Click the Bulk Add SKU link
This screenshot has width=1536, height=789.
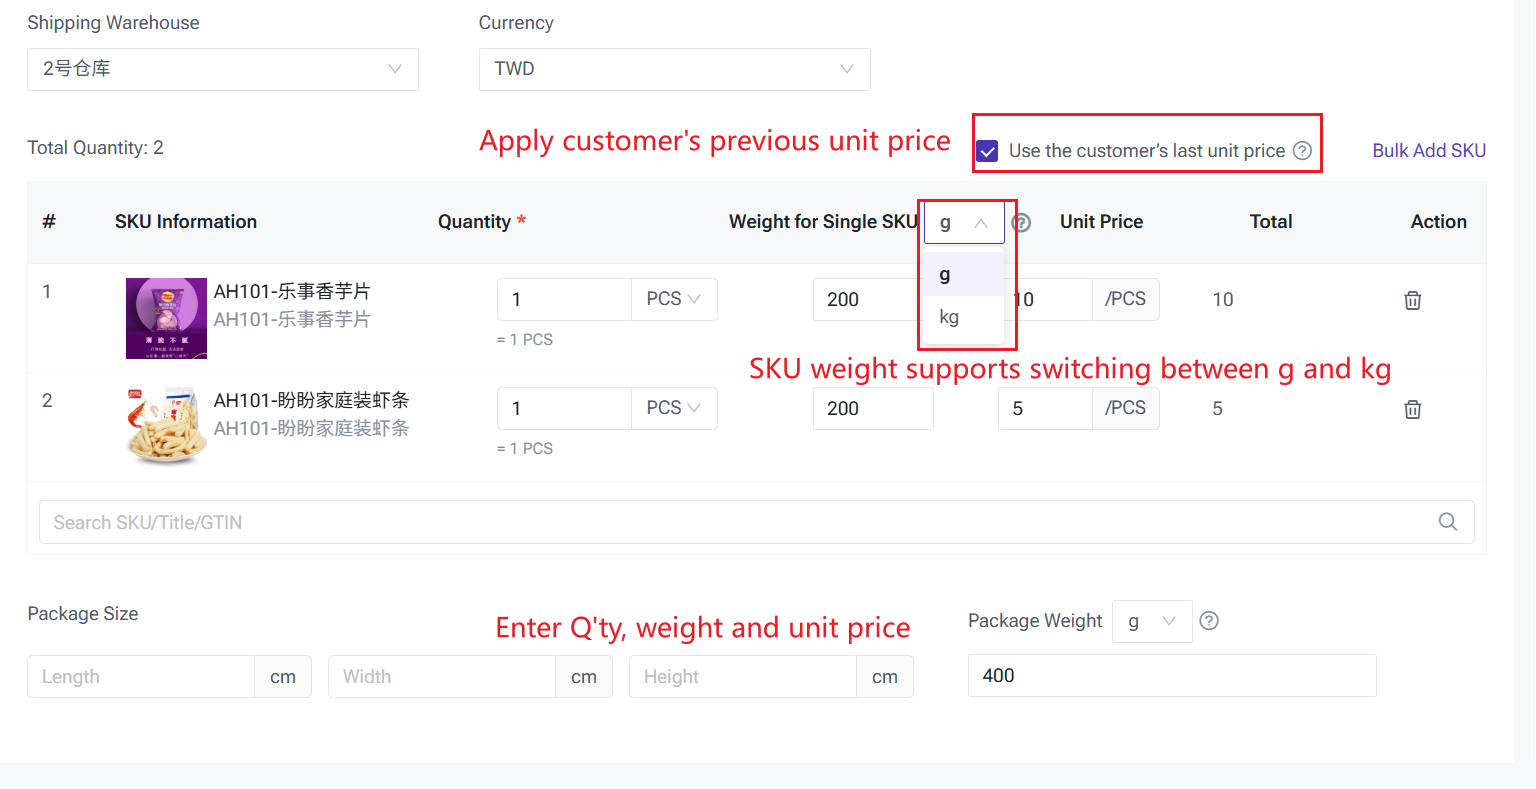1428,151
